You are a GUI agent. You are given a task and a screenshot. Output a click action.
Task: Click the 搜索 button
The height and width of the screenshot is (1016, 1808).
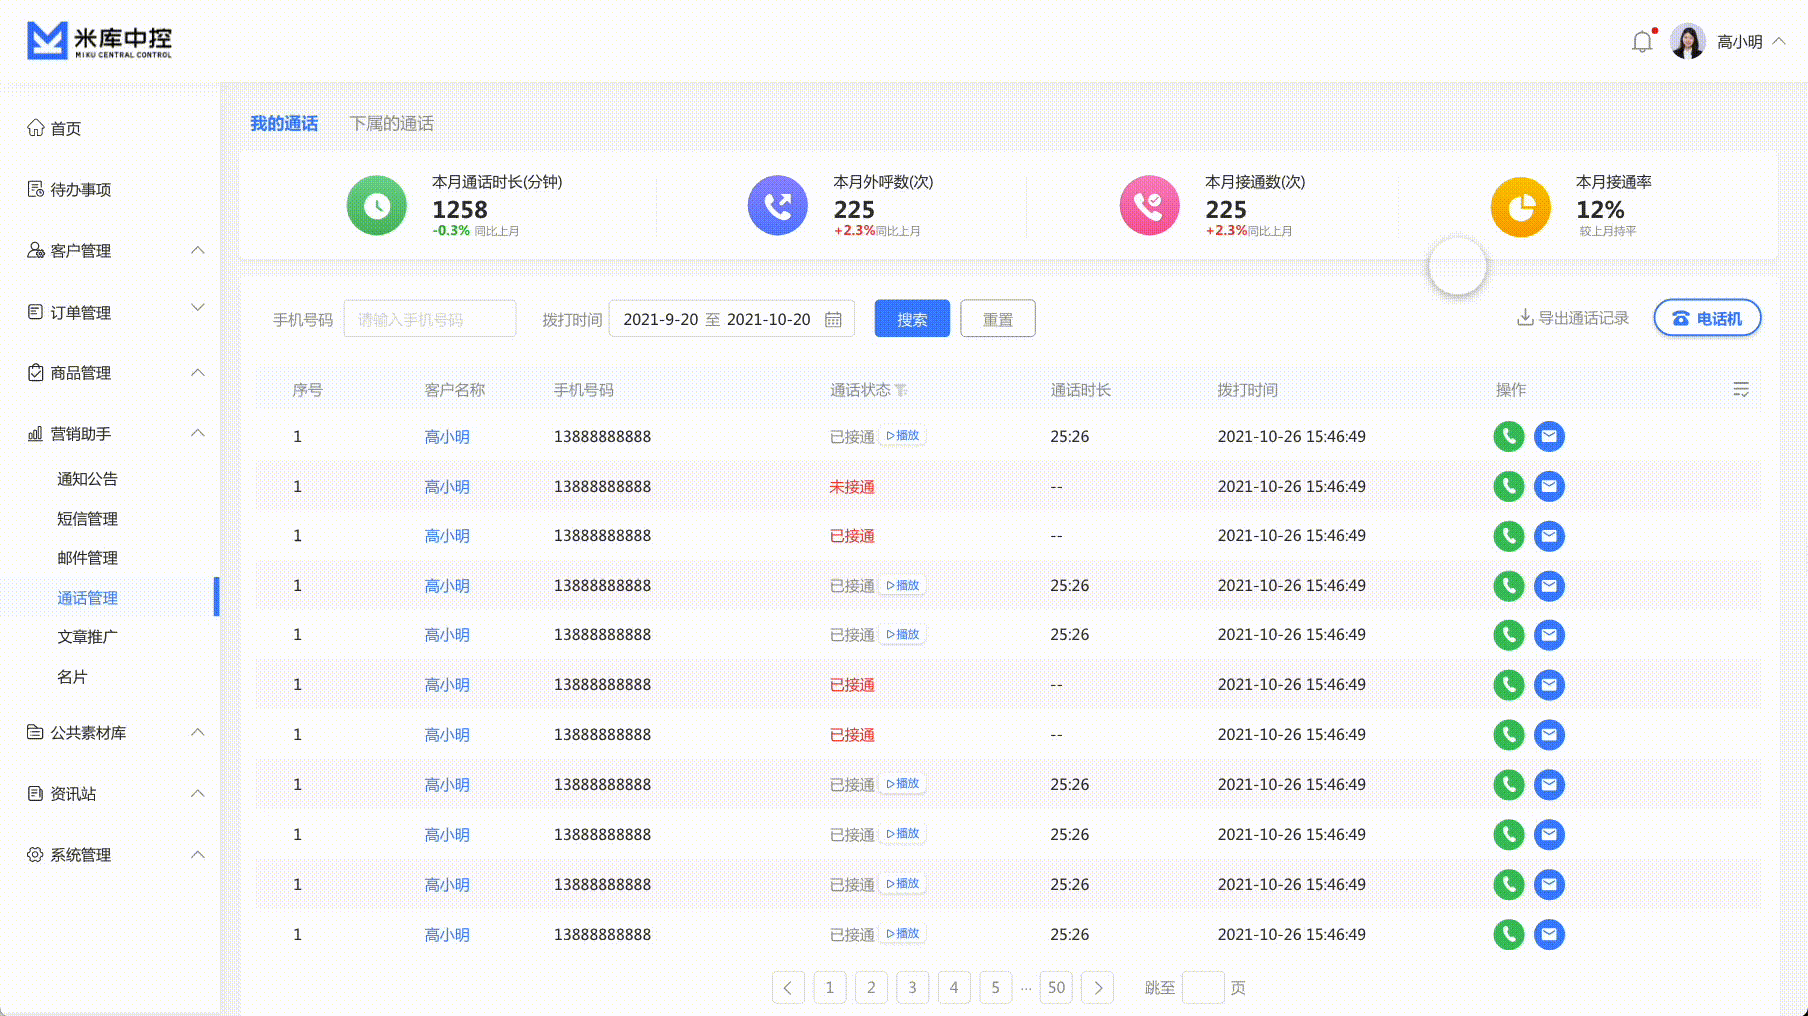912,319
